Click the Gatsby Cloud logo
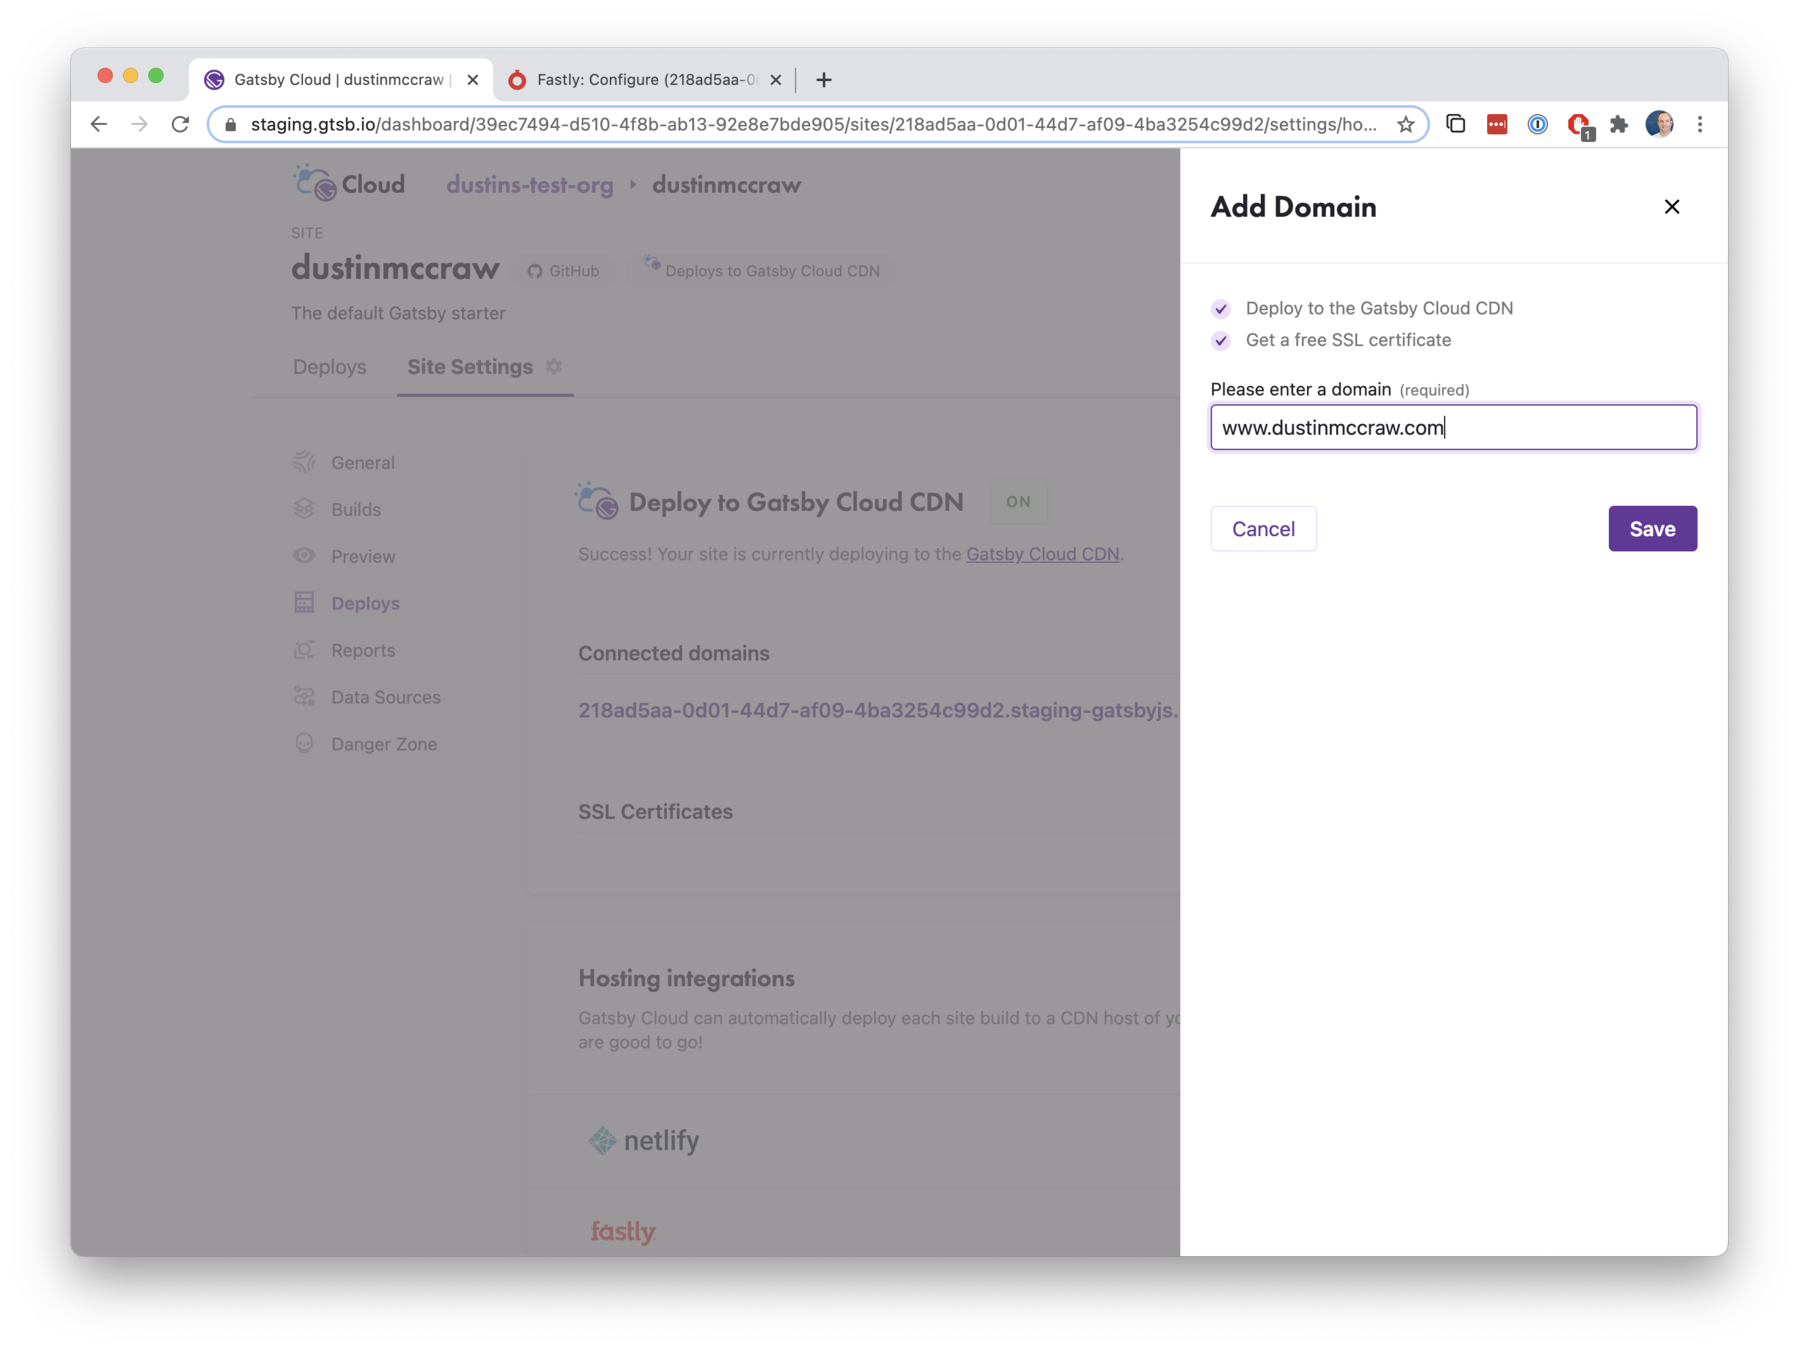 [349, 184]
